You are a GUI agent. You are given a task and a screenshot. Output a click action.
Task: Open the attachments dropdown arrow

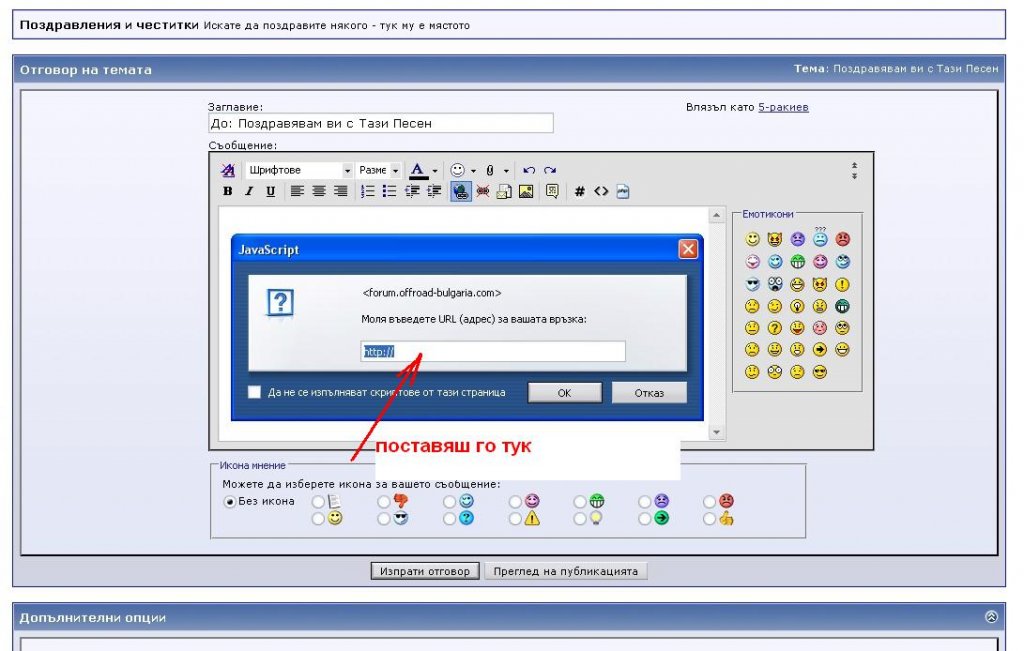pyautogui.click(x=506, y=171)
